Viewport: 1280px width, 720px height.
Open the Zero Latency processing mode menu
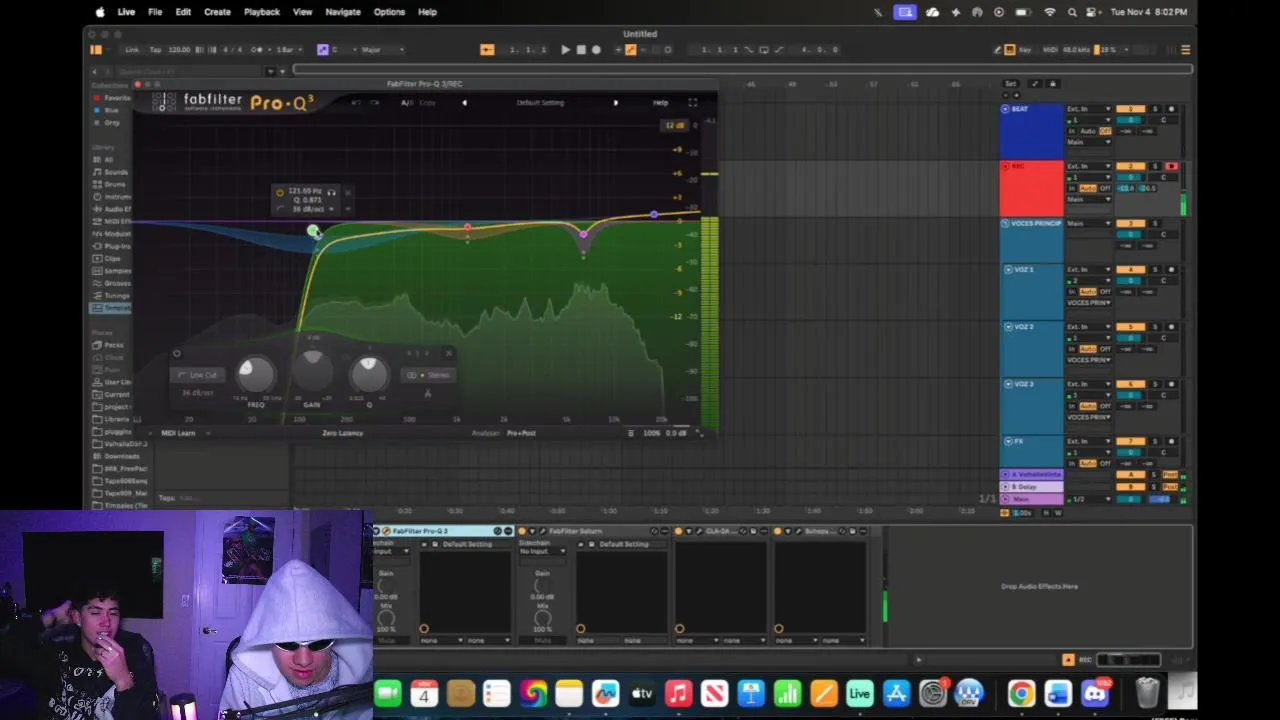(x=343, y=433)
